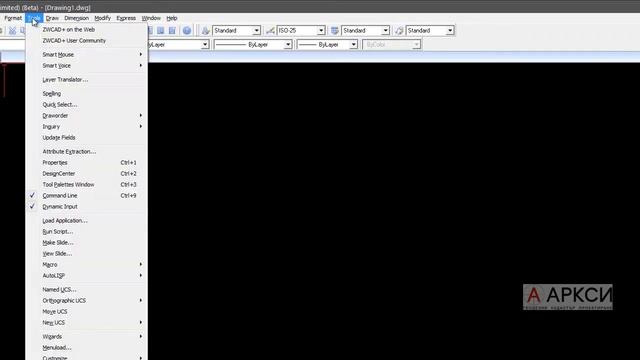Open Tool Palettes Window (Ctrl+3)
The height and width of the screenshot is (360, 640).
pos(87,184)
